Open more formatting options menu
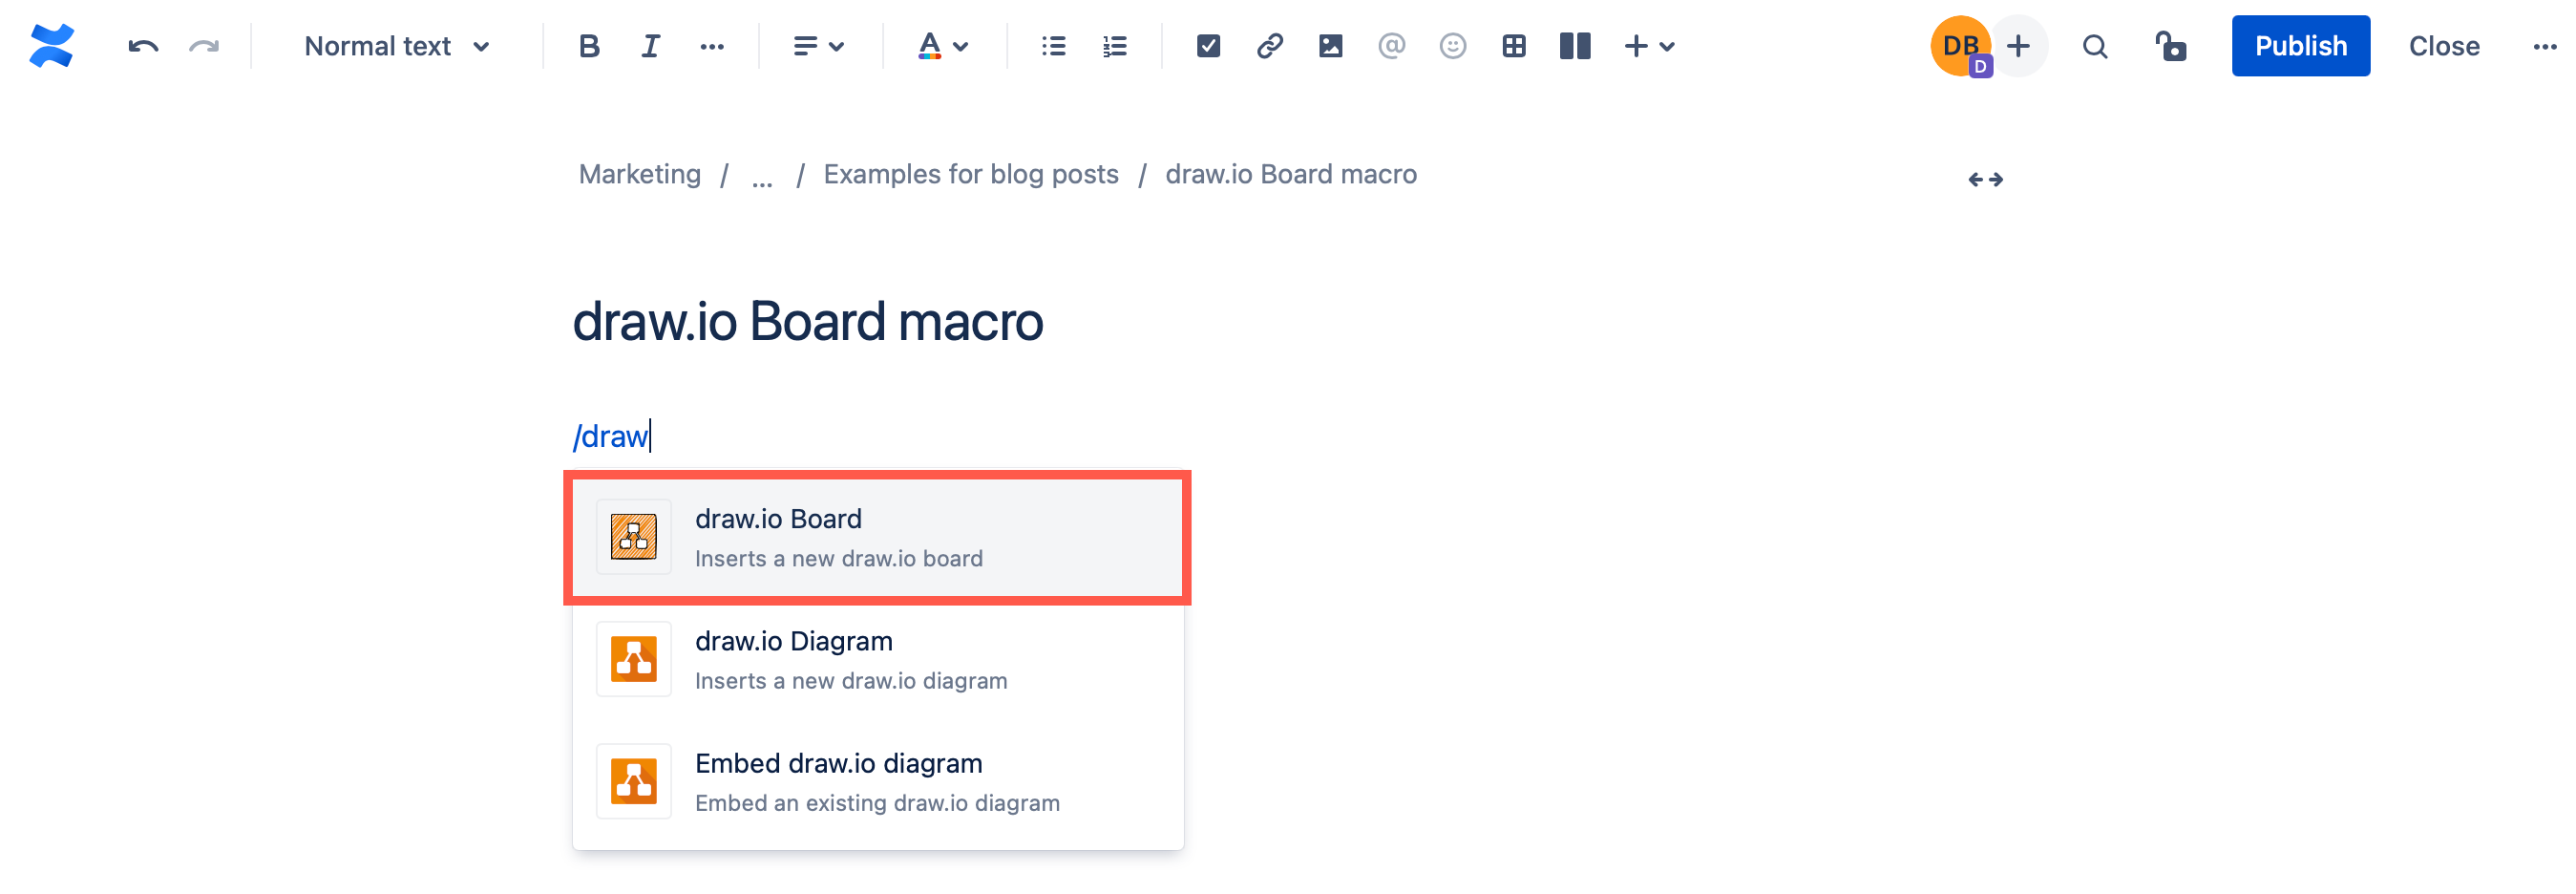Screen dimensions: 2576x894 point(711,45)
